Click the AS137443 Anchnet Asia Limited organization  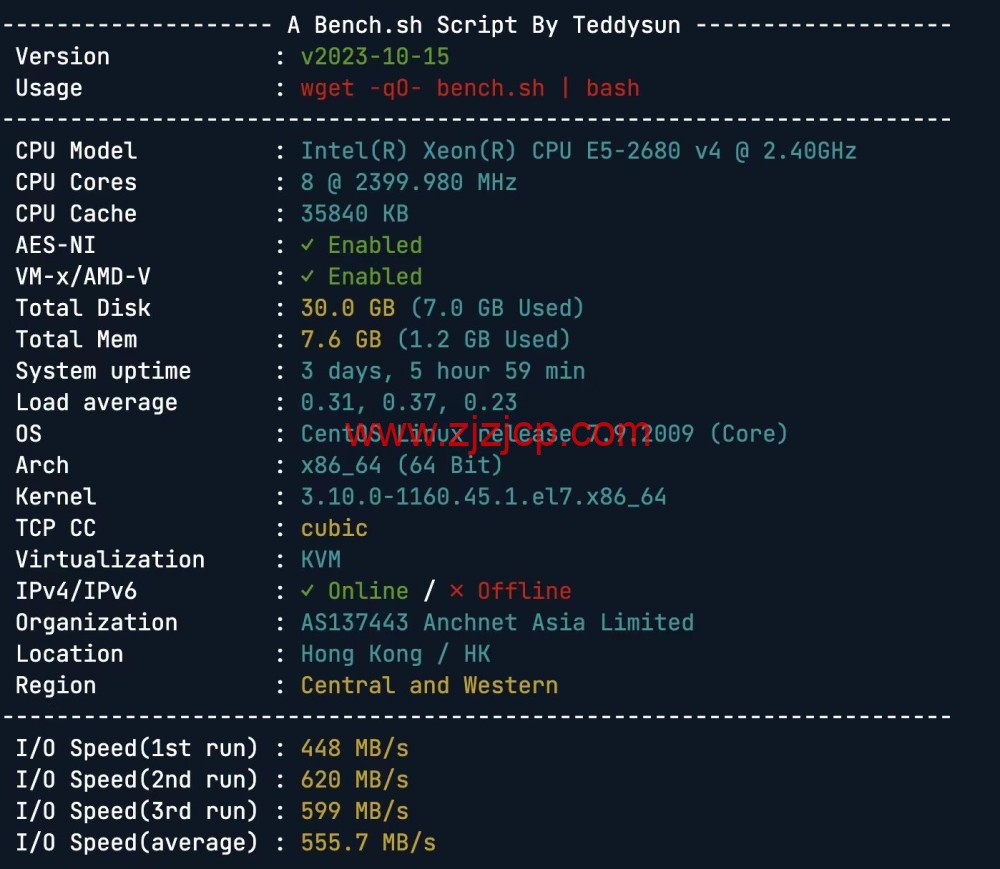tap(497, 622)
